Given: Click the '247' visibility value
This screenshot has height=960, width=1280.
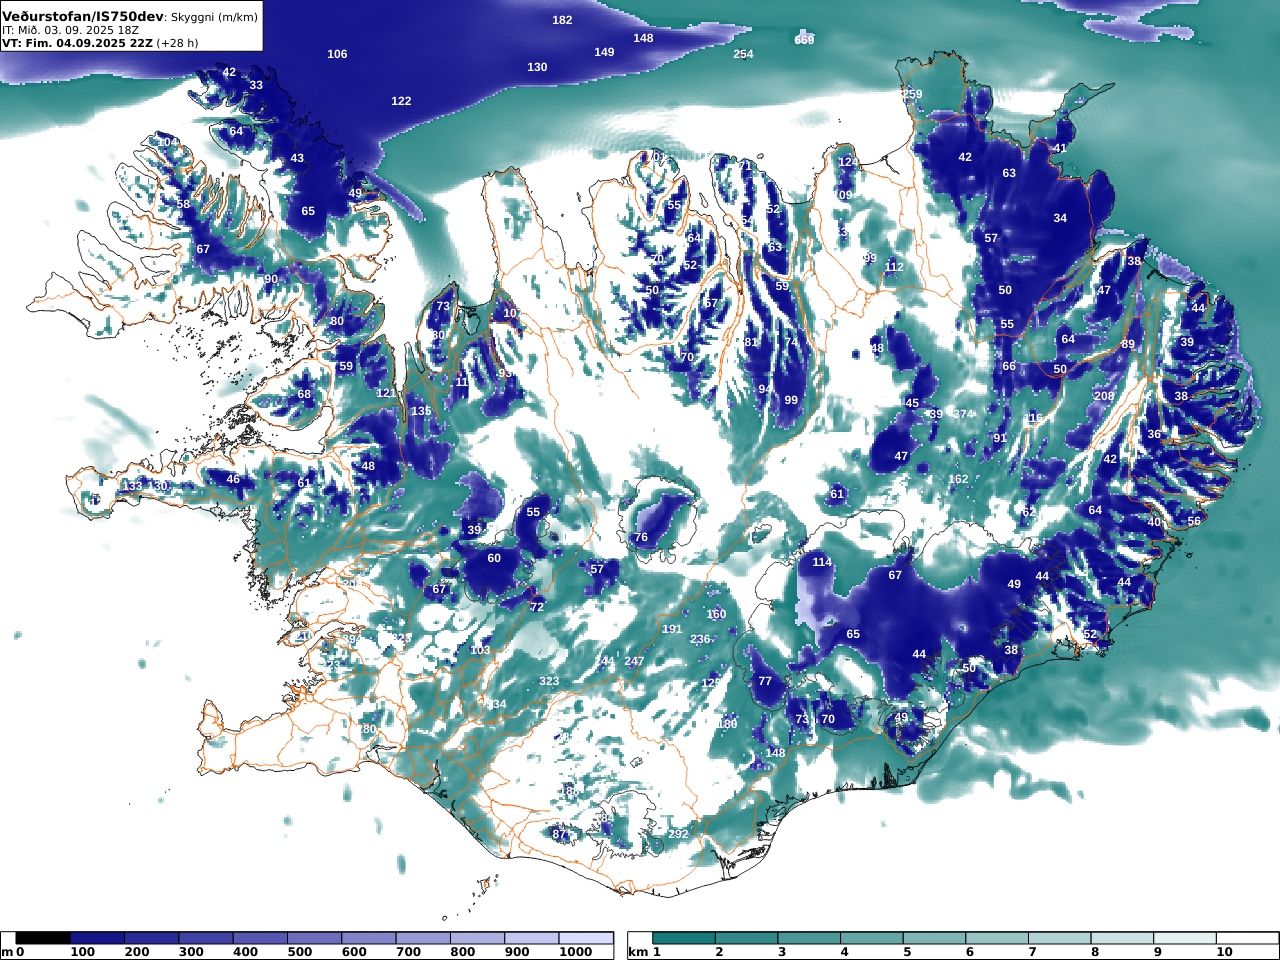Looking at the screenshot, I should (634, 661).
